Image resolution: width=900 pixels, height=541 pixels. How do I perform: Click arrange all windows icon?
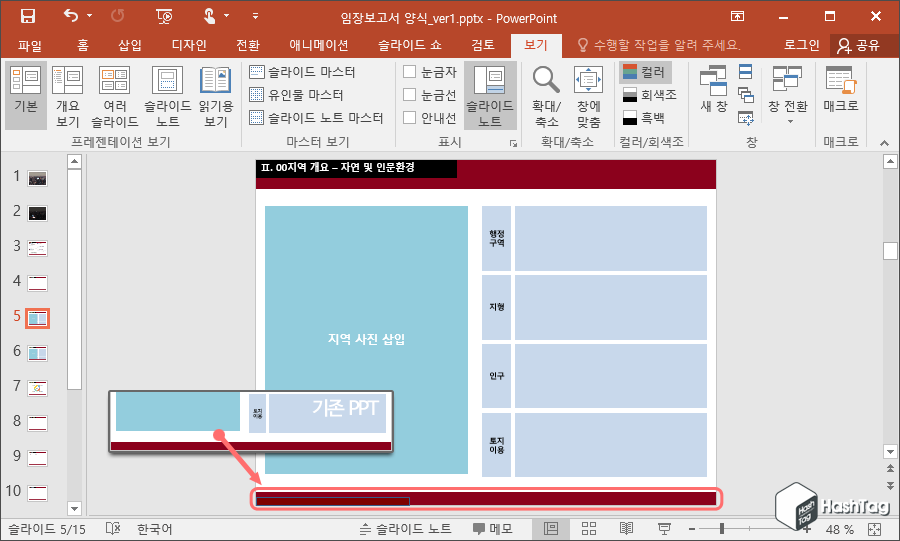coord(745,72)
